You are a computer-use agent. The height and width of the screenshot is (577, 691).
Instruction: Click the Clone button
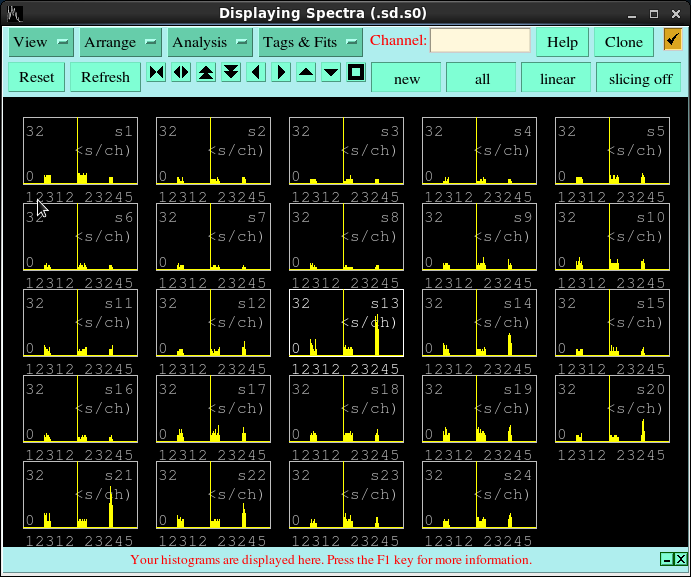623,42
